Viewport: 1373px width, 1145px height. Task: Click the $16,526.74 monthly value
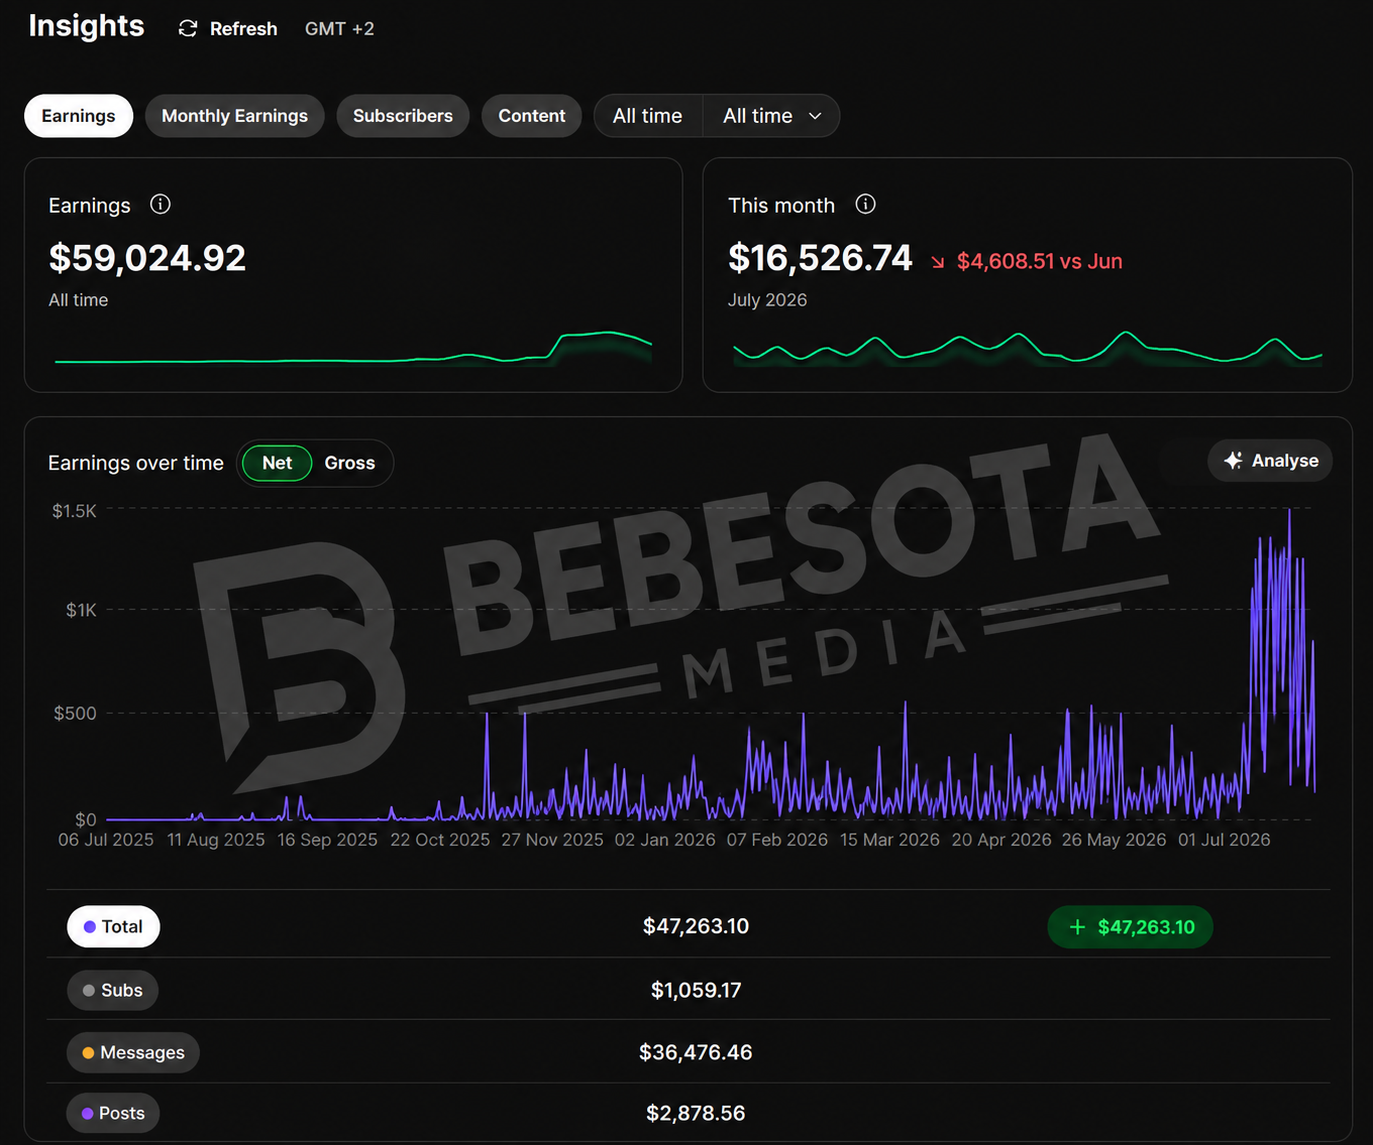[820, 258]
